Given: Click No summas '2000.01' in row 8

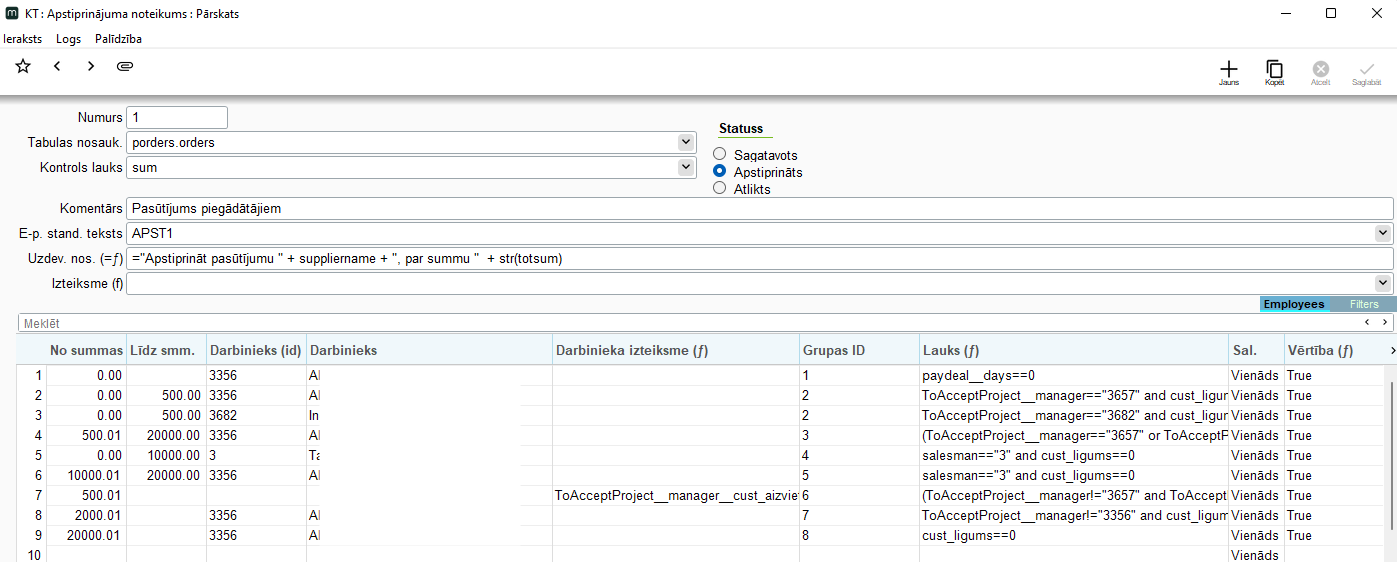Looking at the screenshot, I should [86, 516].
